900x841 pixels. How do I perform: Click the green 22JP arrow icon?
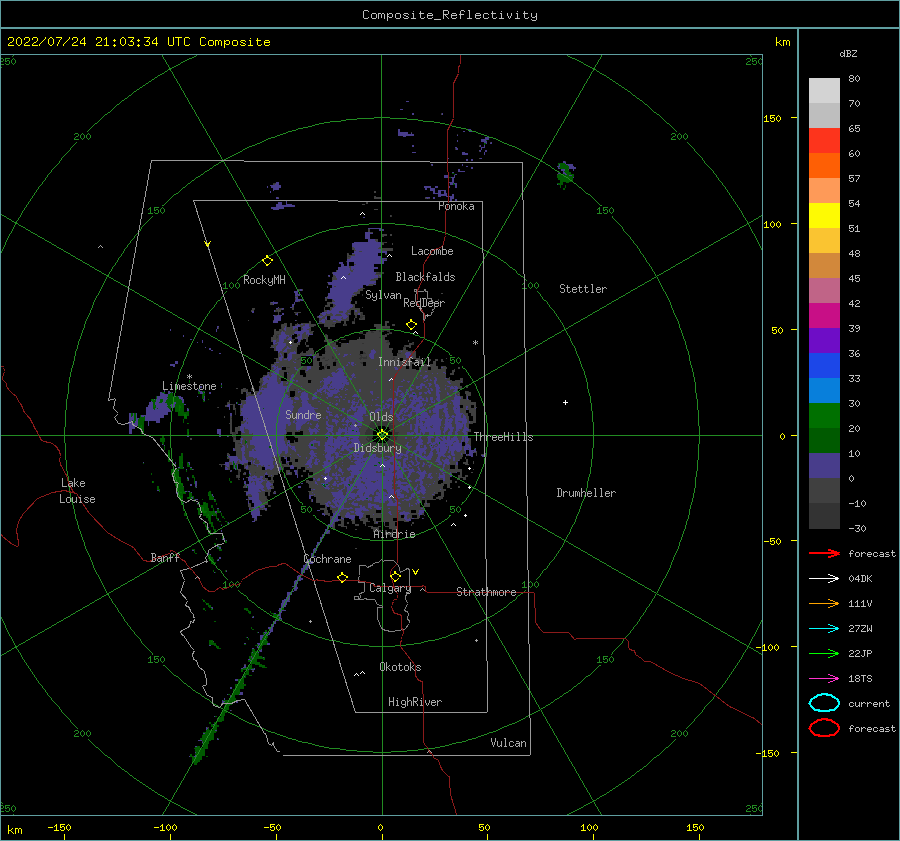click(824, 653)
